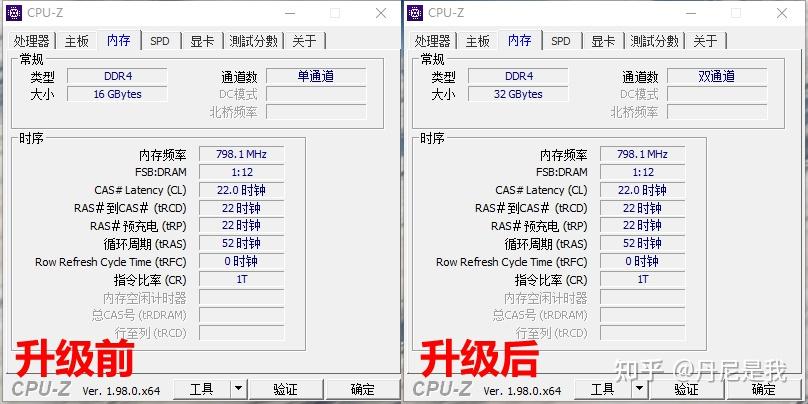
Task: Click Row Refresh Cycle Time label, left window
Action: [x=110, y=262]
